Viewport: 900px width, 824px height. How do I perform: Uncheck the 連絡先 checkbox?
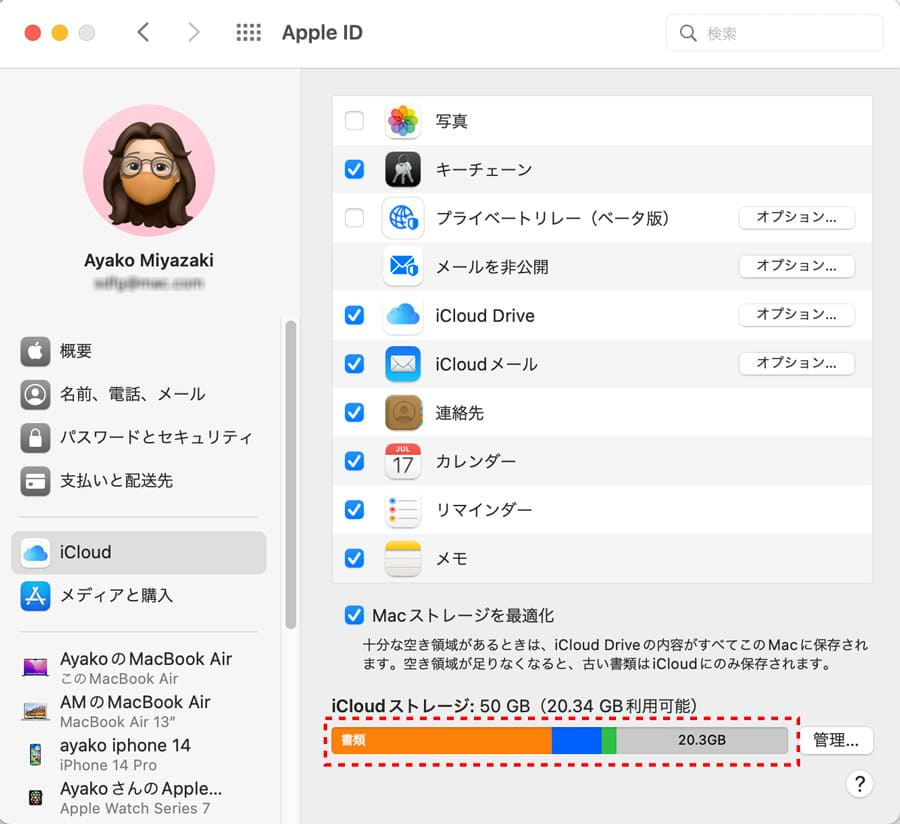point(354,412)
